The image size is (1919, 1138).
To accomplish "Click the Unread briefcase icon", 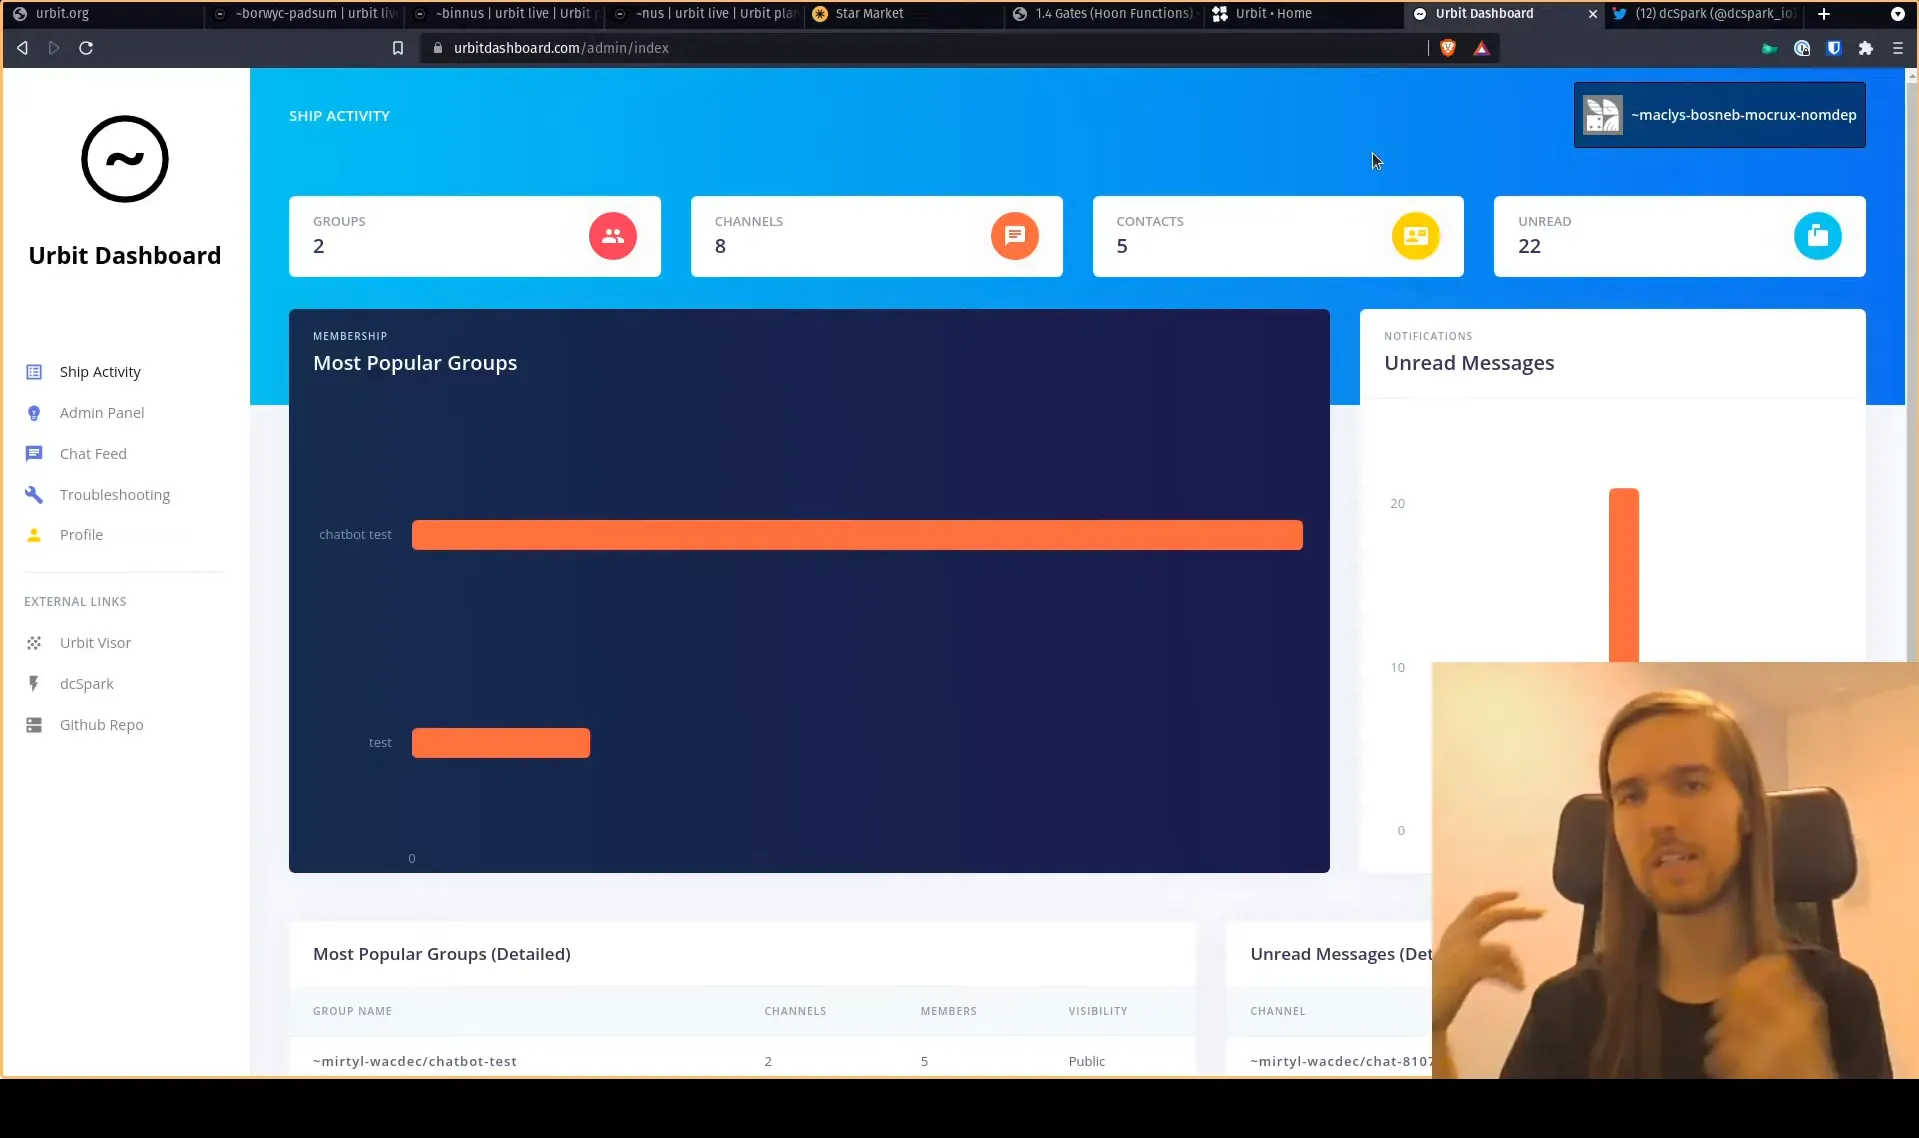I will tap(1818, 236).
